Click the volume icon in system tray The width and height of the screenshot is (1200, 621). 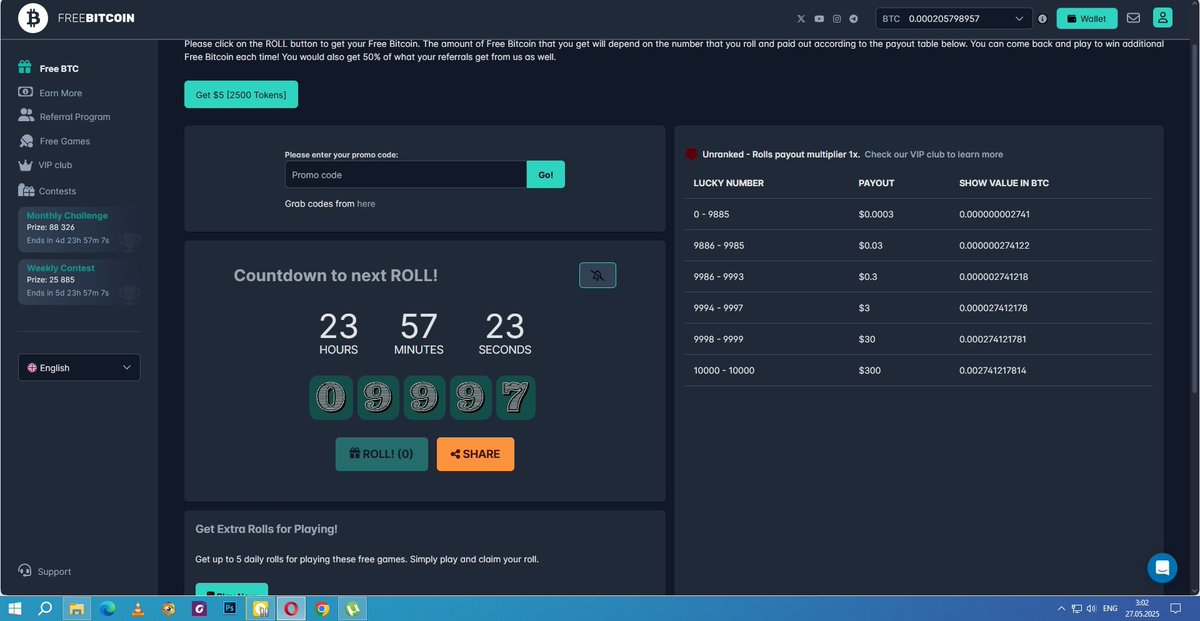tap(1090, 608)
